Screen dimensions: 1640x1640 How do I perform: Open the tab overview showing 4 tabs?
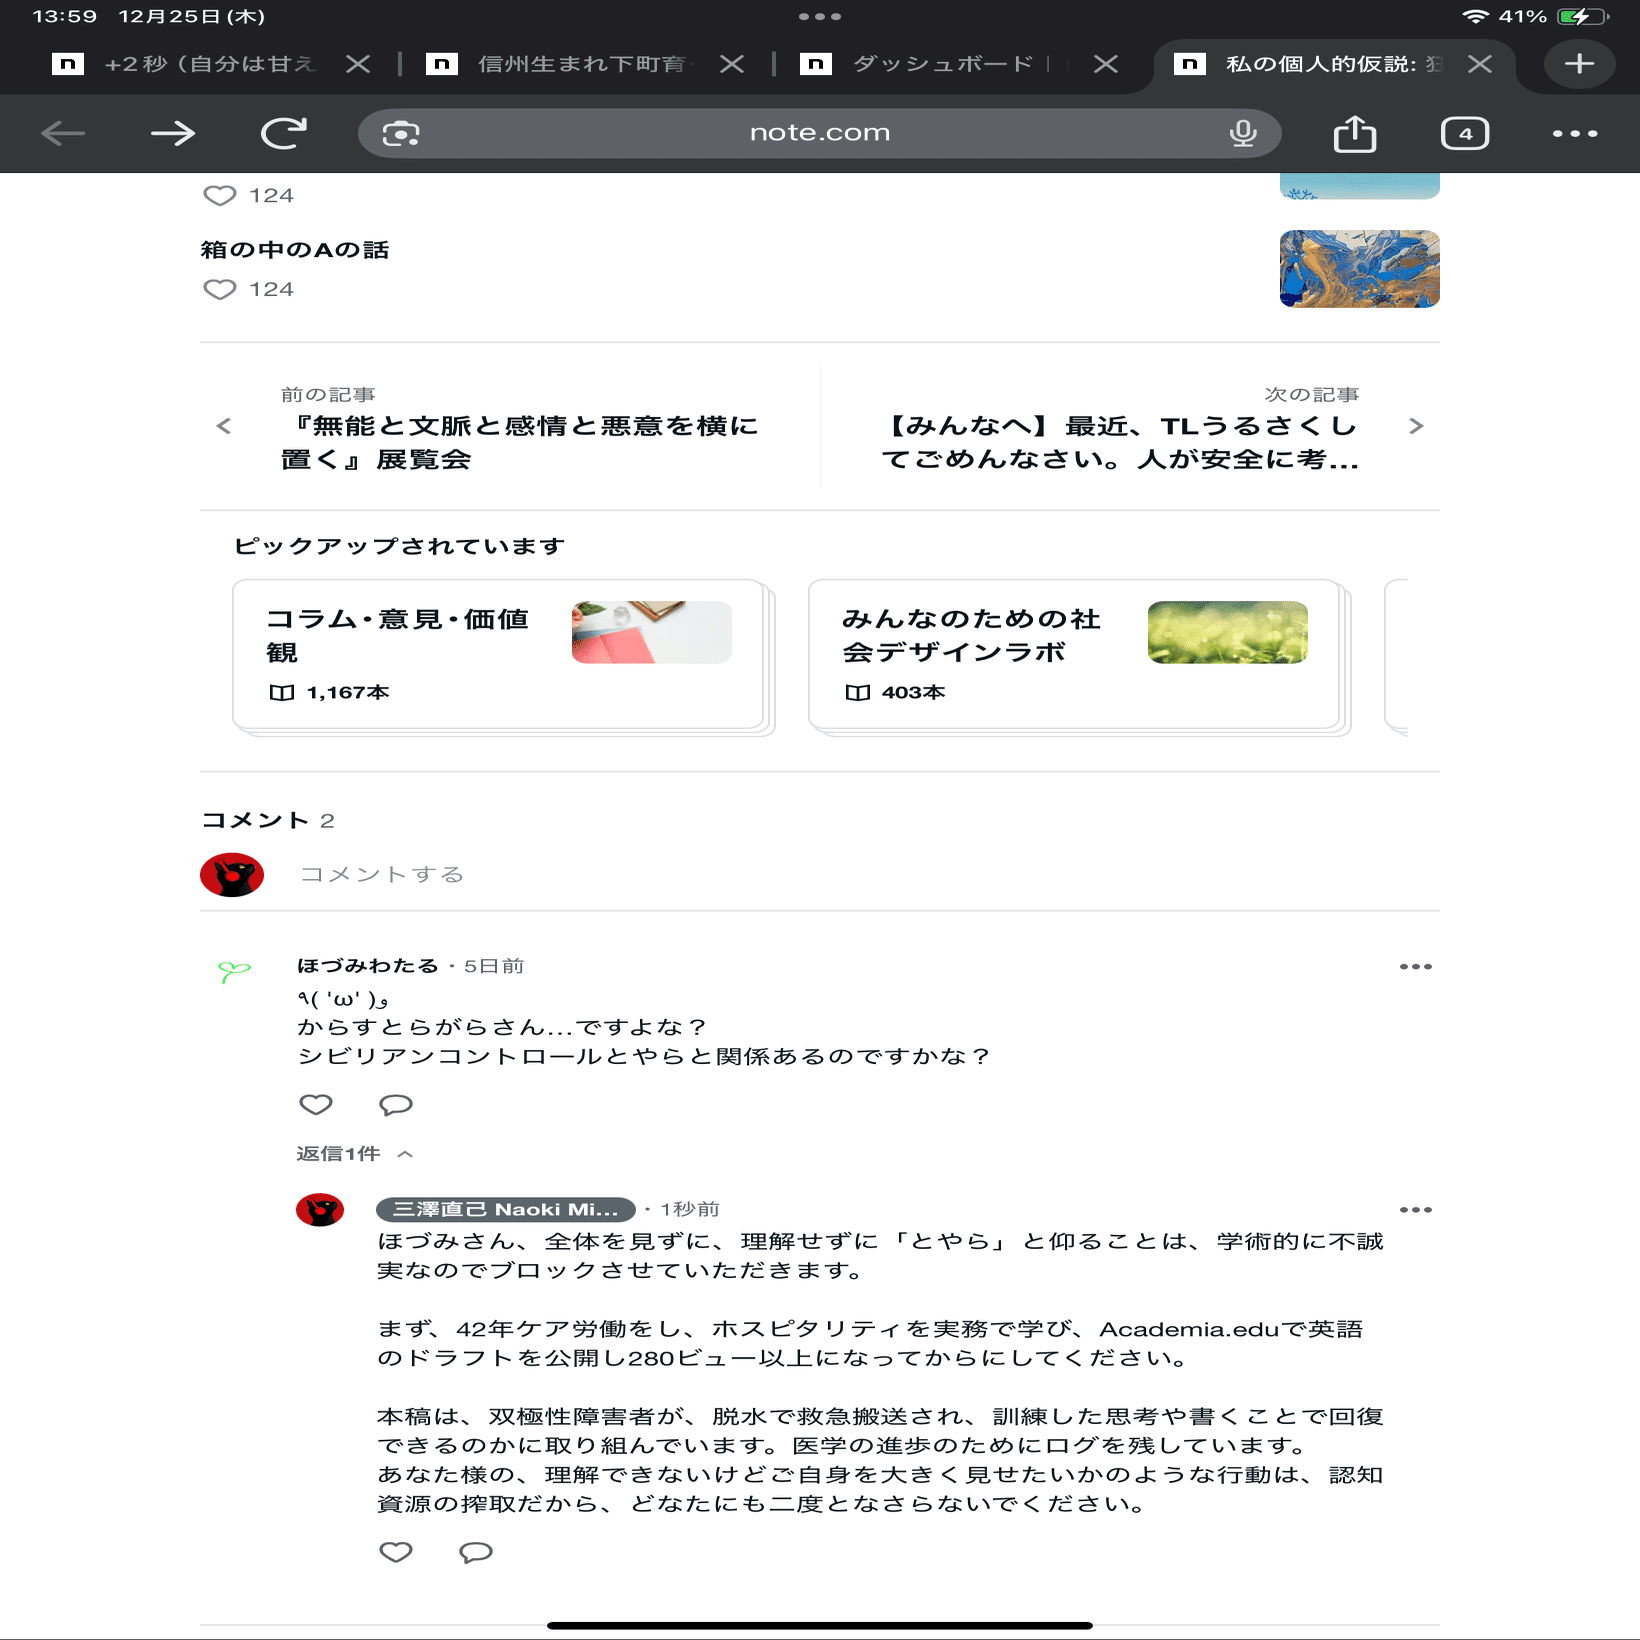coord(1464,133)
